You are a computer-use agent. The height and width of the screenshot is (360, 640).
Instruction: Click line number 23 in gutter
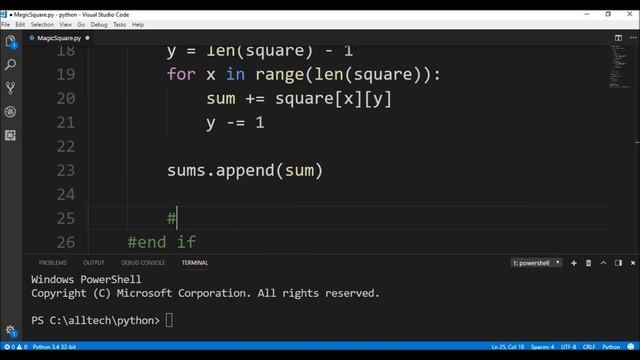tap(66, 171)
